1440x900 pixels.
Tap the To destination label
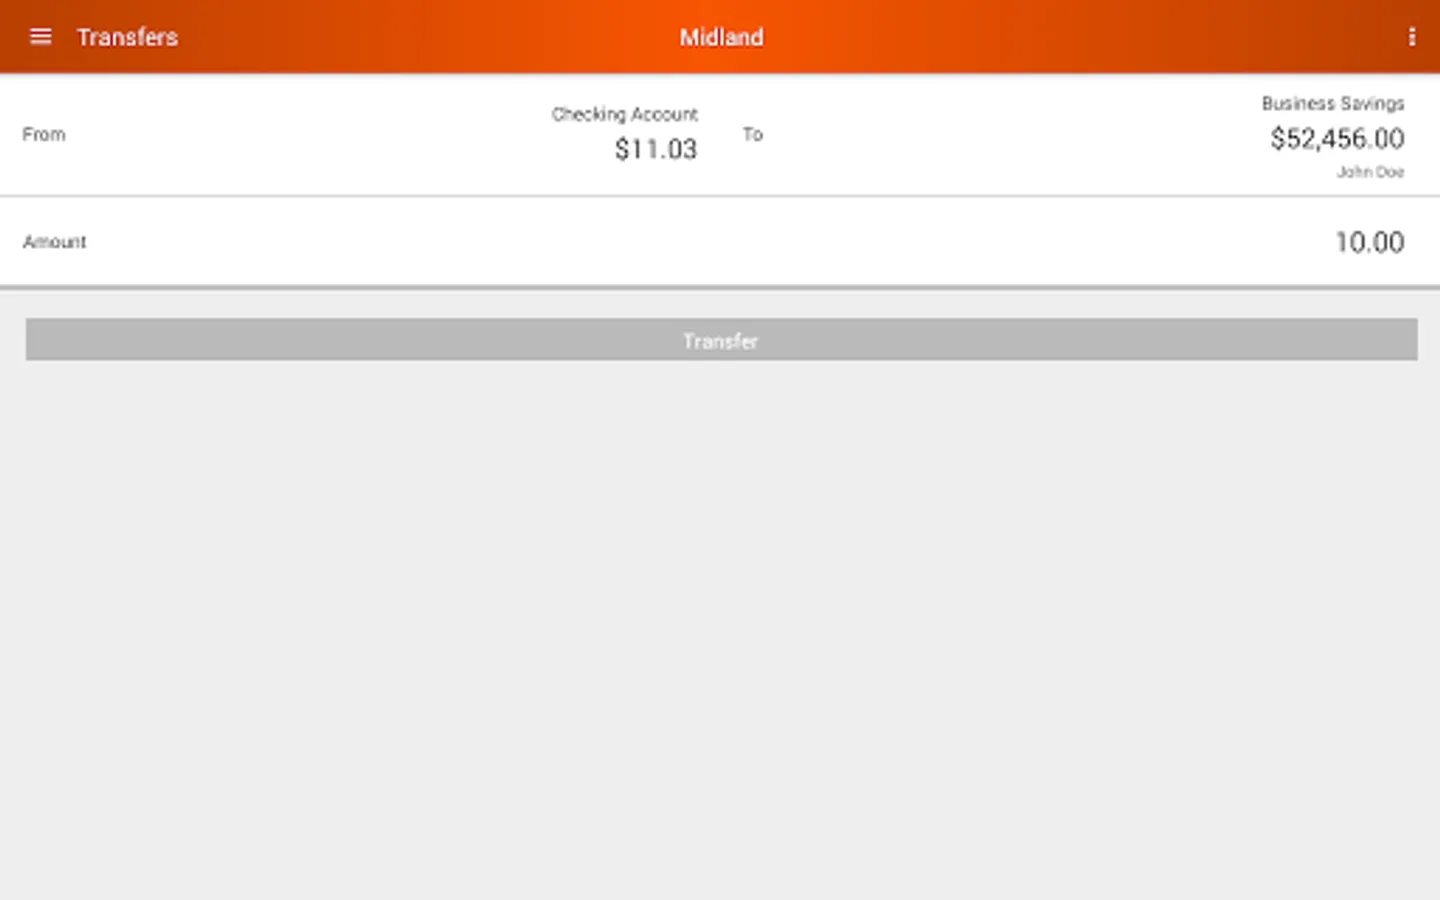coord(753,134)
